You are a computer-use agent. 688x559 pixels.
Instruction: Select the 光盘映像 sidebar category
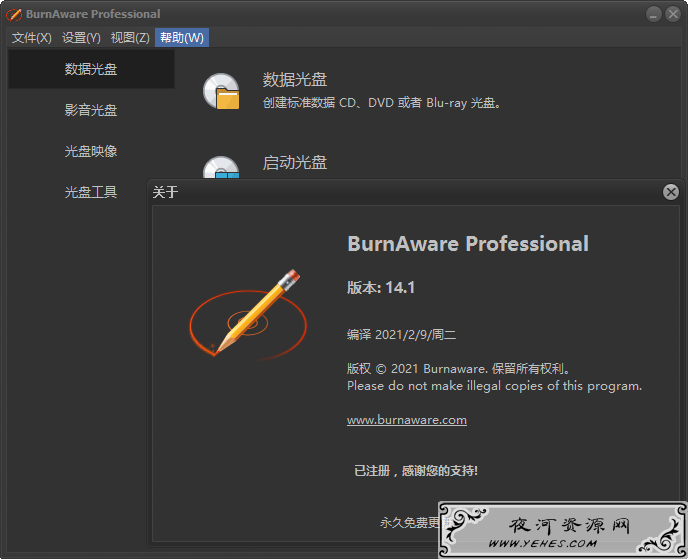[91, 151]
